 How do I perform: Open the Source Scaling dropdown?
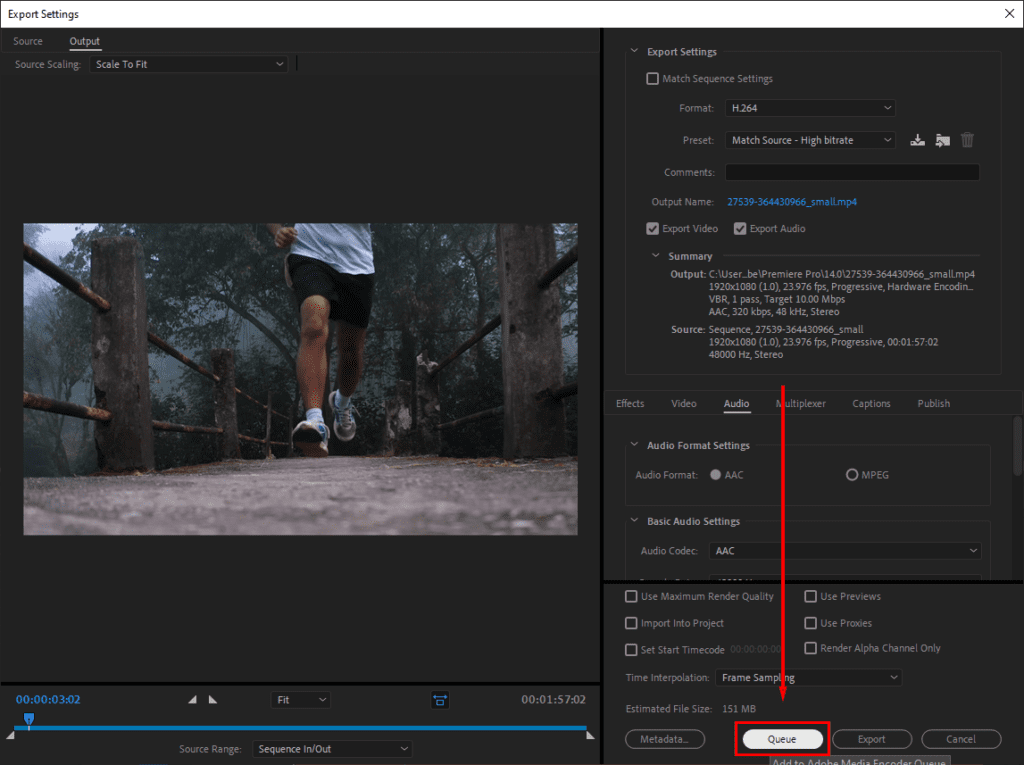point(188,63)
